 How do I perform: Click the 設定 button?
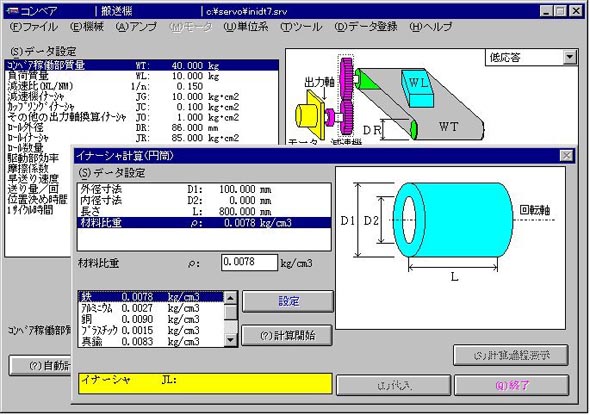click(288, 301)
